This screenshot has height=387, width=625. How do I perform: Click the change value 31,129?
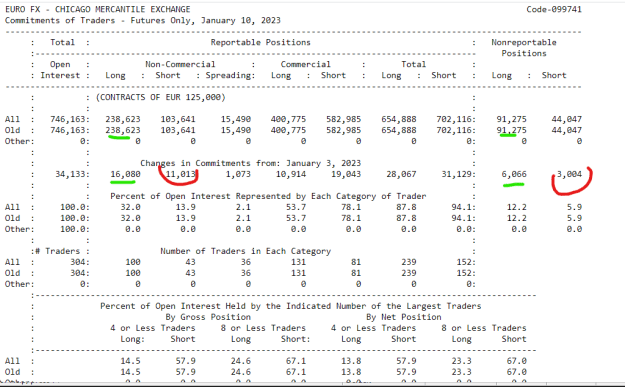coord(457,174)
